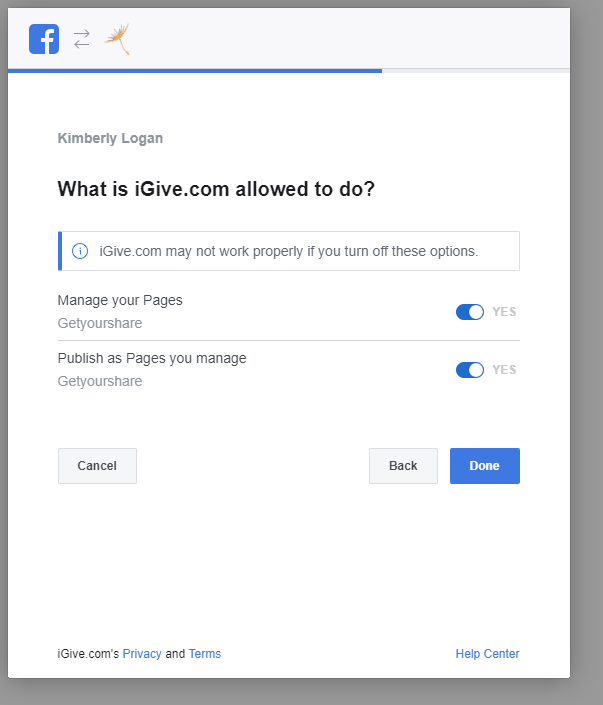Click the Done button
The image size is (603, 705).
[x=485, y=466]
